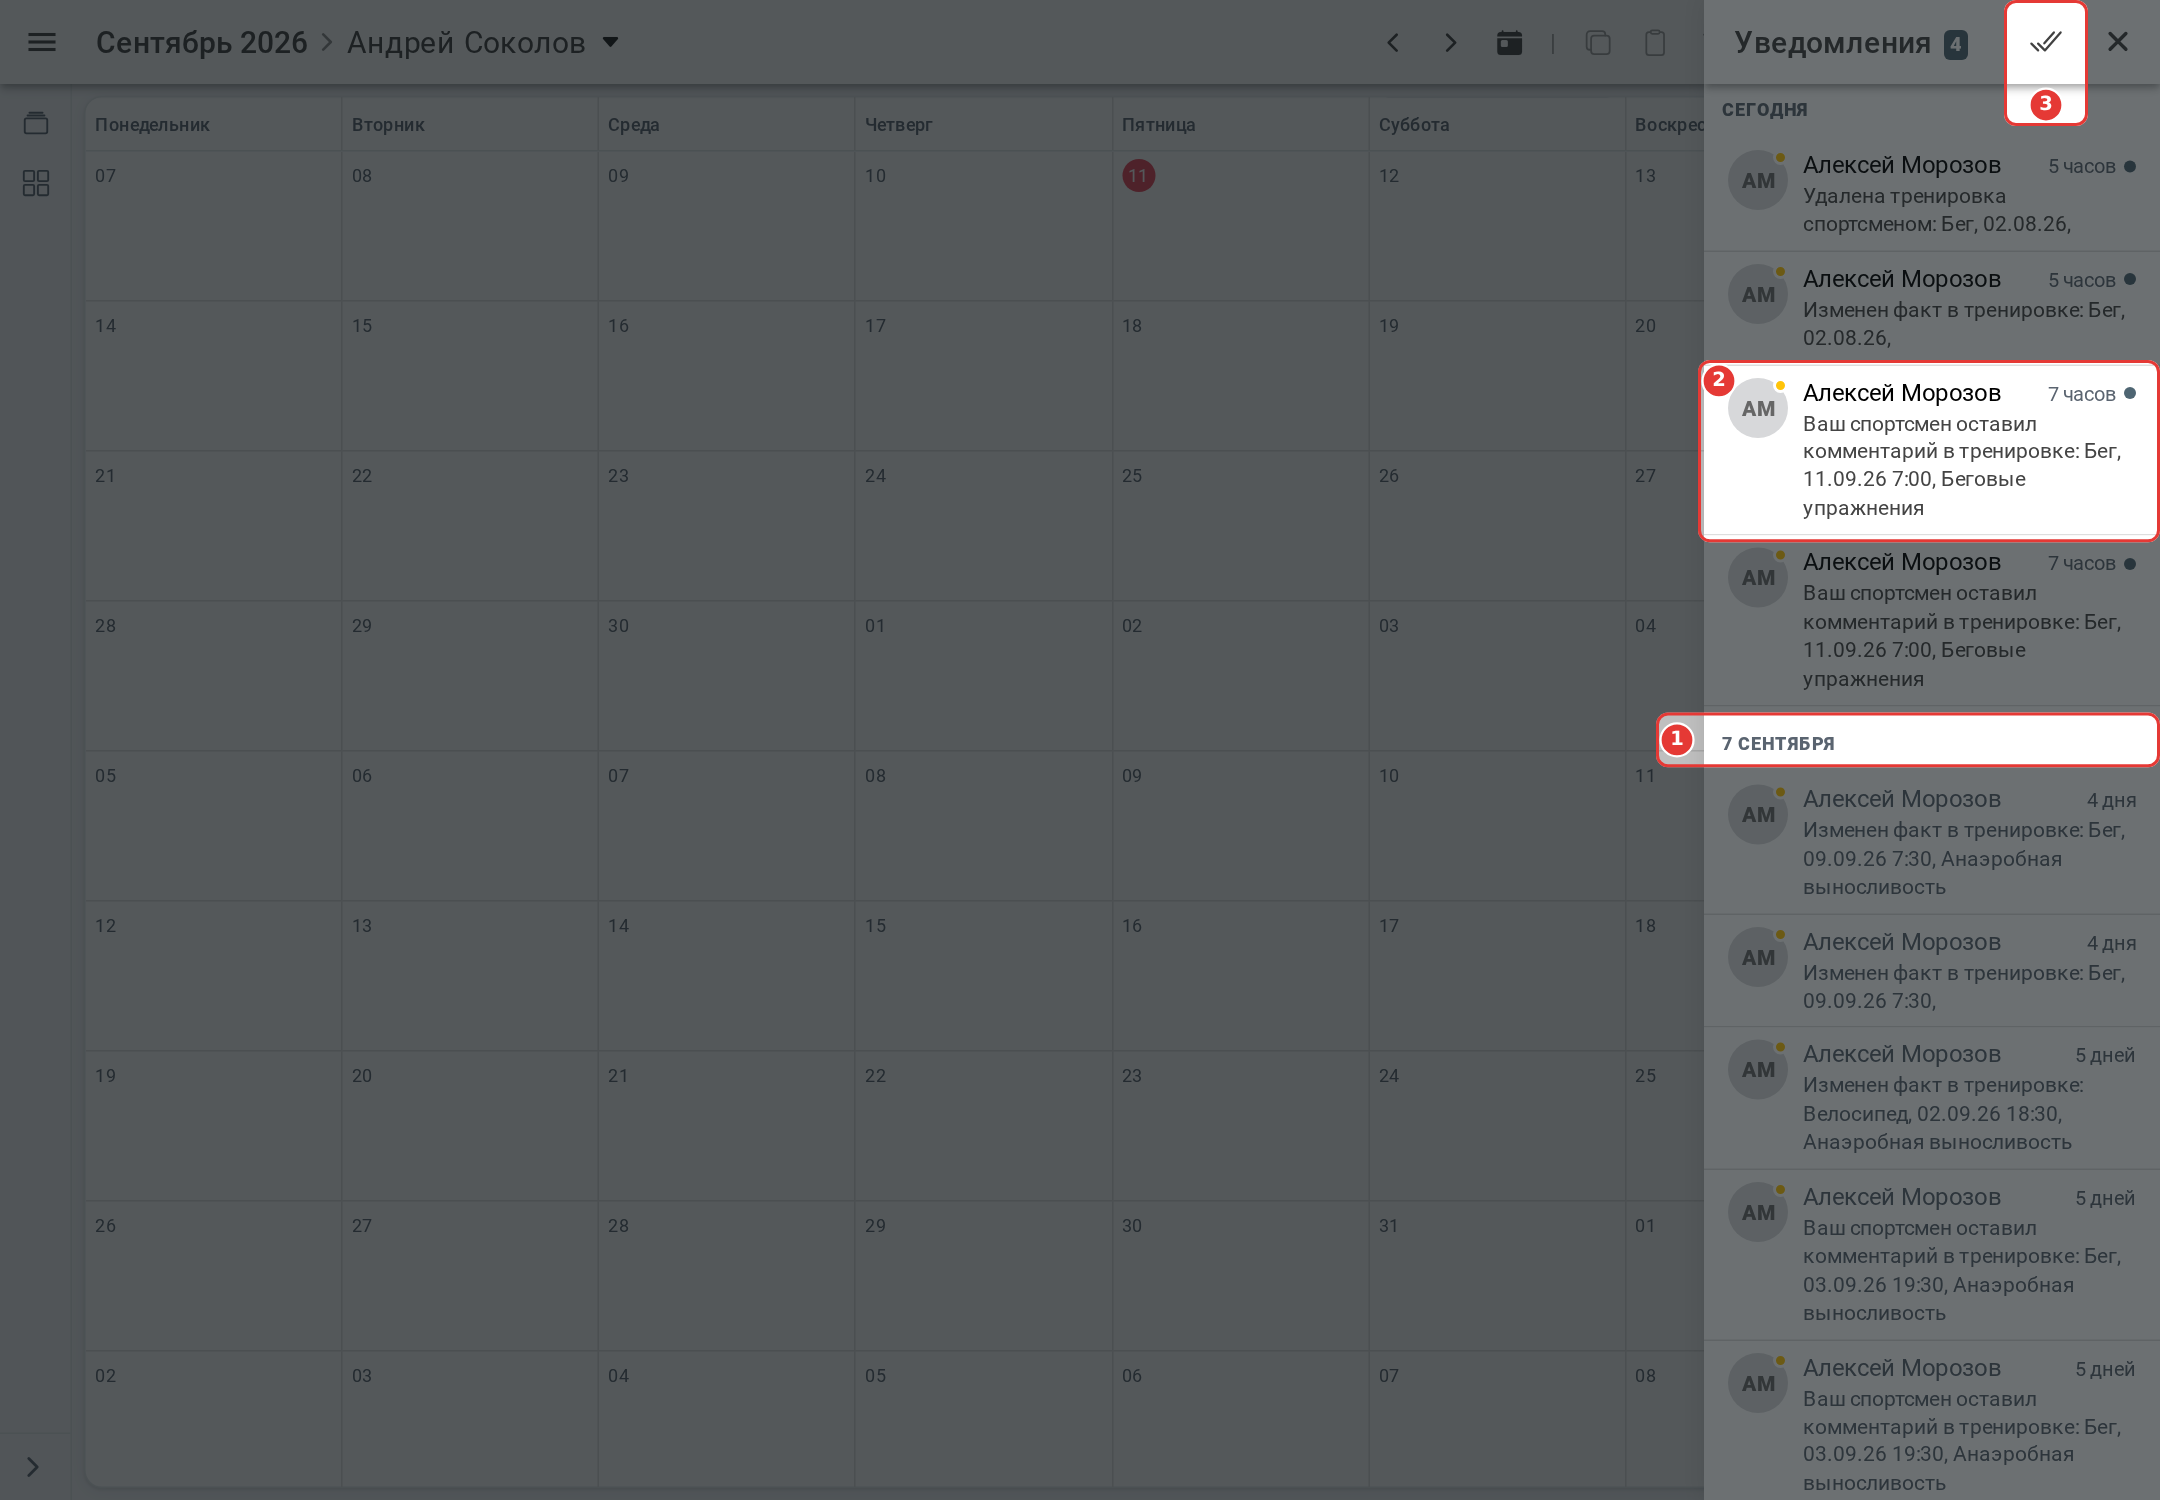2160x1500 pixels.
Task: Expand the left sidebar with chevron
Action: click(33, 1466)
